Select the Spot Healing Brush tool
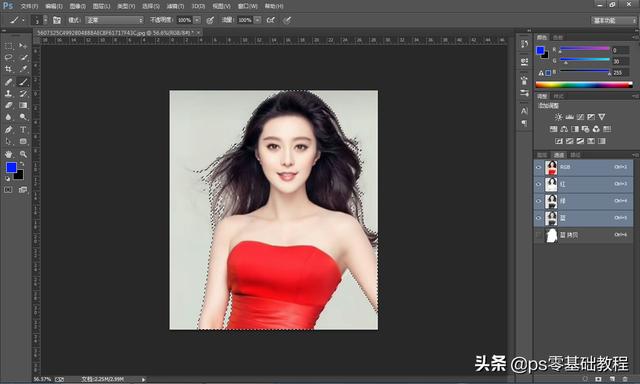Image resolution: width=640 pixels, height=384 pixels. 9,82
